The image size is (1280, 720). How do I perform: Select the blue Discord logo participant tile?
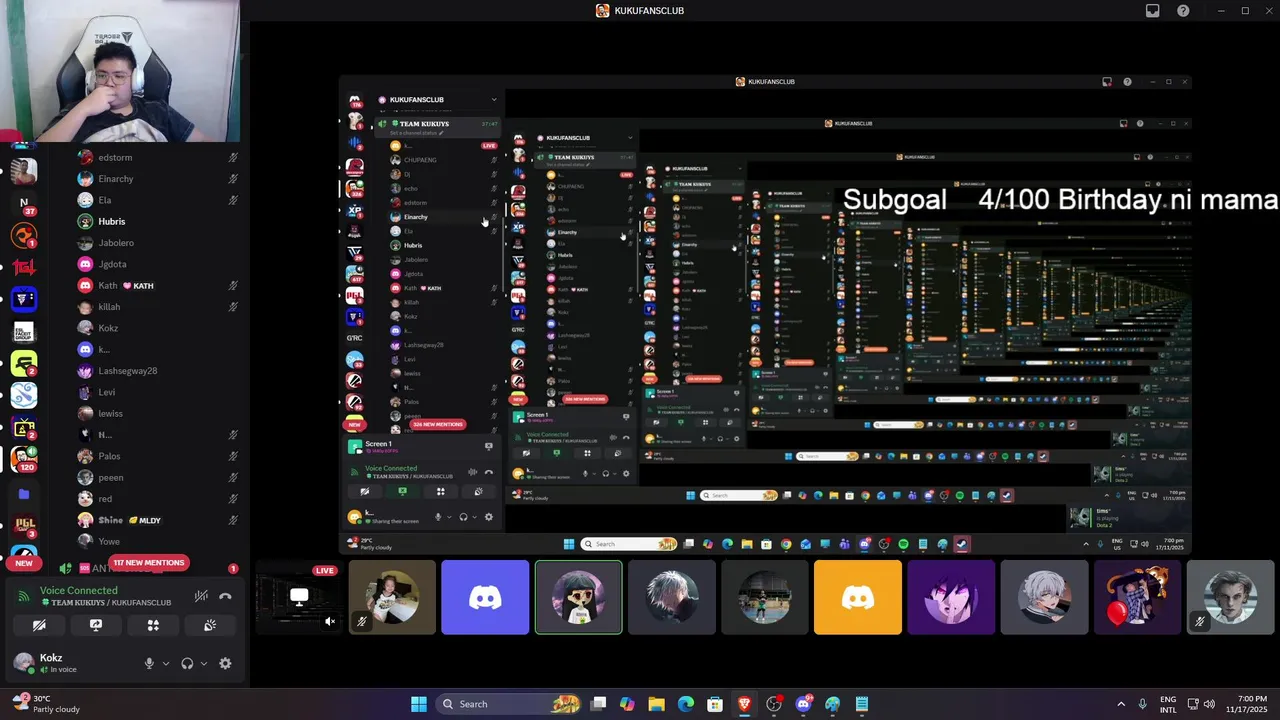pos(485,597)
